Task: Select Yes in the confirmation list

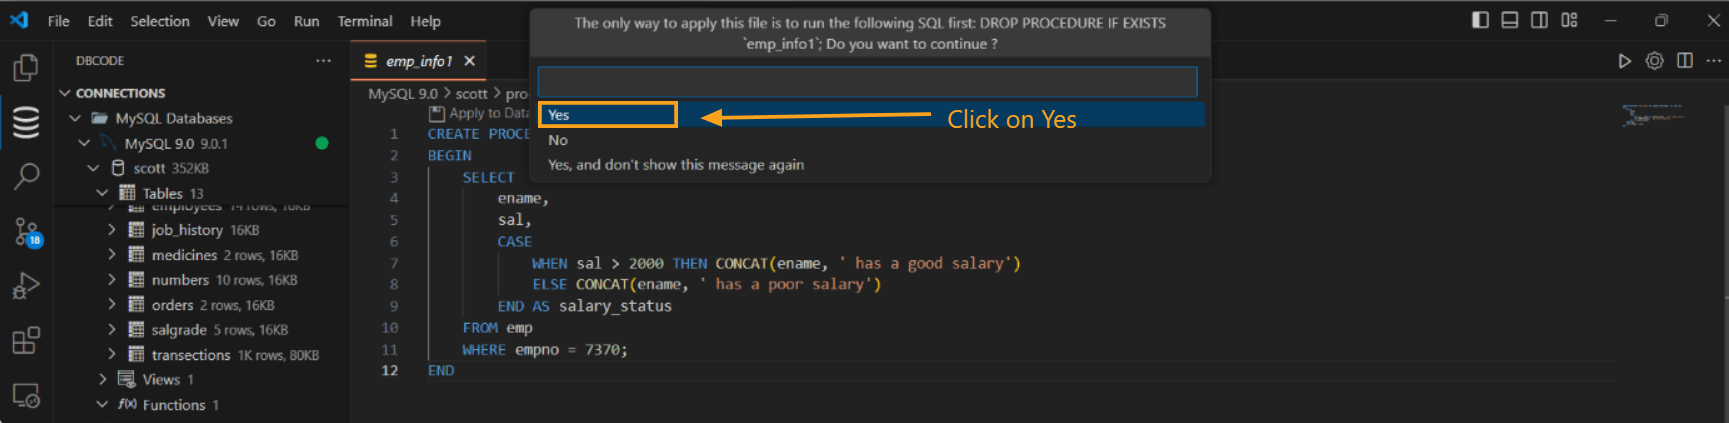Action: pos(607,115)
